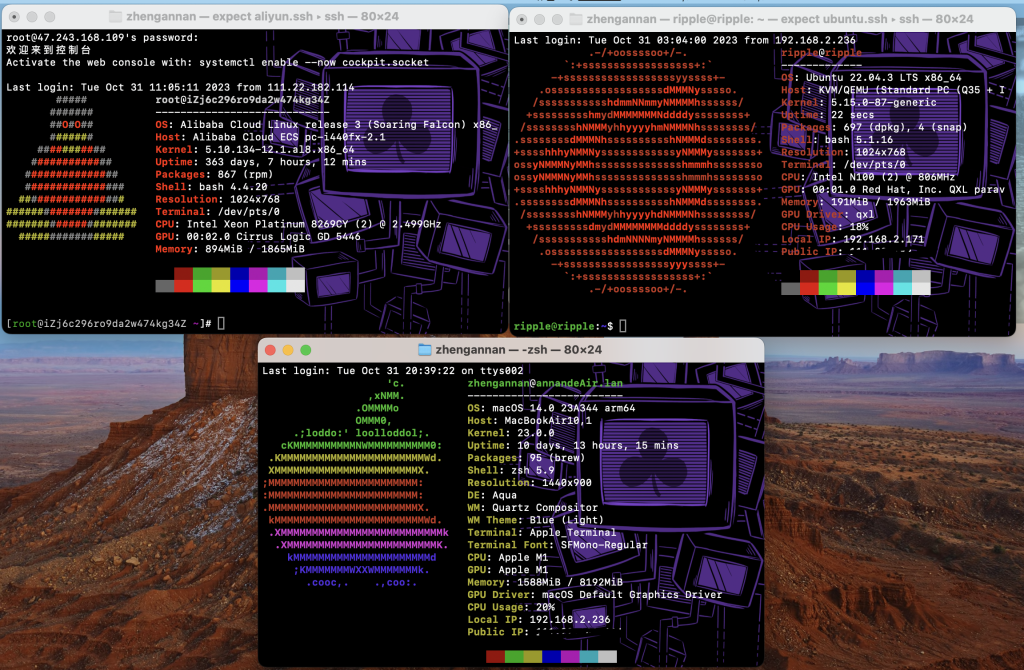Focus the aliyun.ssh window by its title text
The height and width of the screenshot is (670, 1024).
click(x=263, y=16)
